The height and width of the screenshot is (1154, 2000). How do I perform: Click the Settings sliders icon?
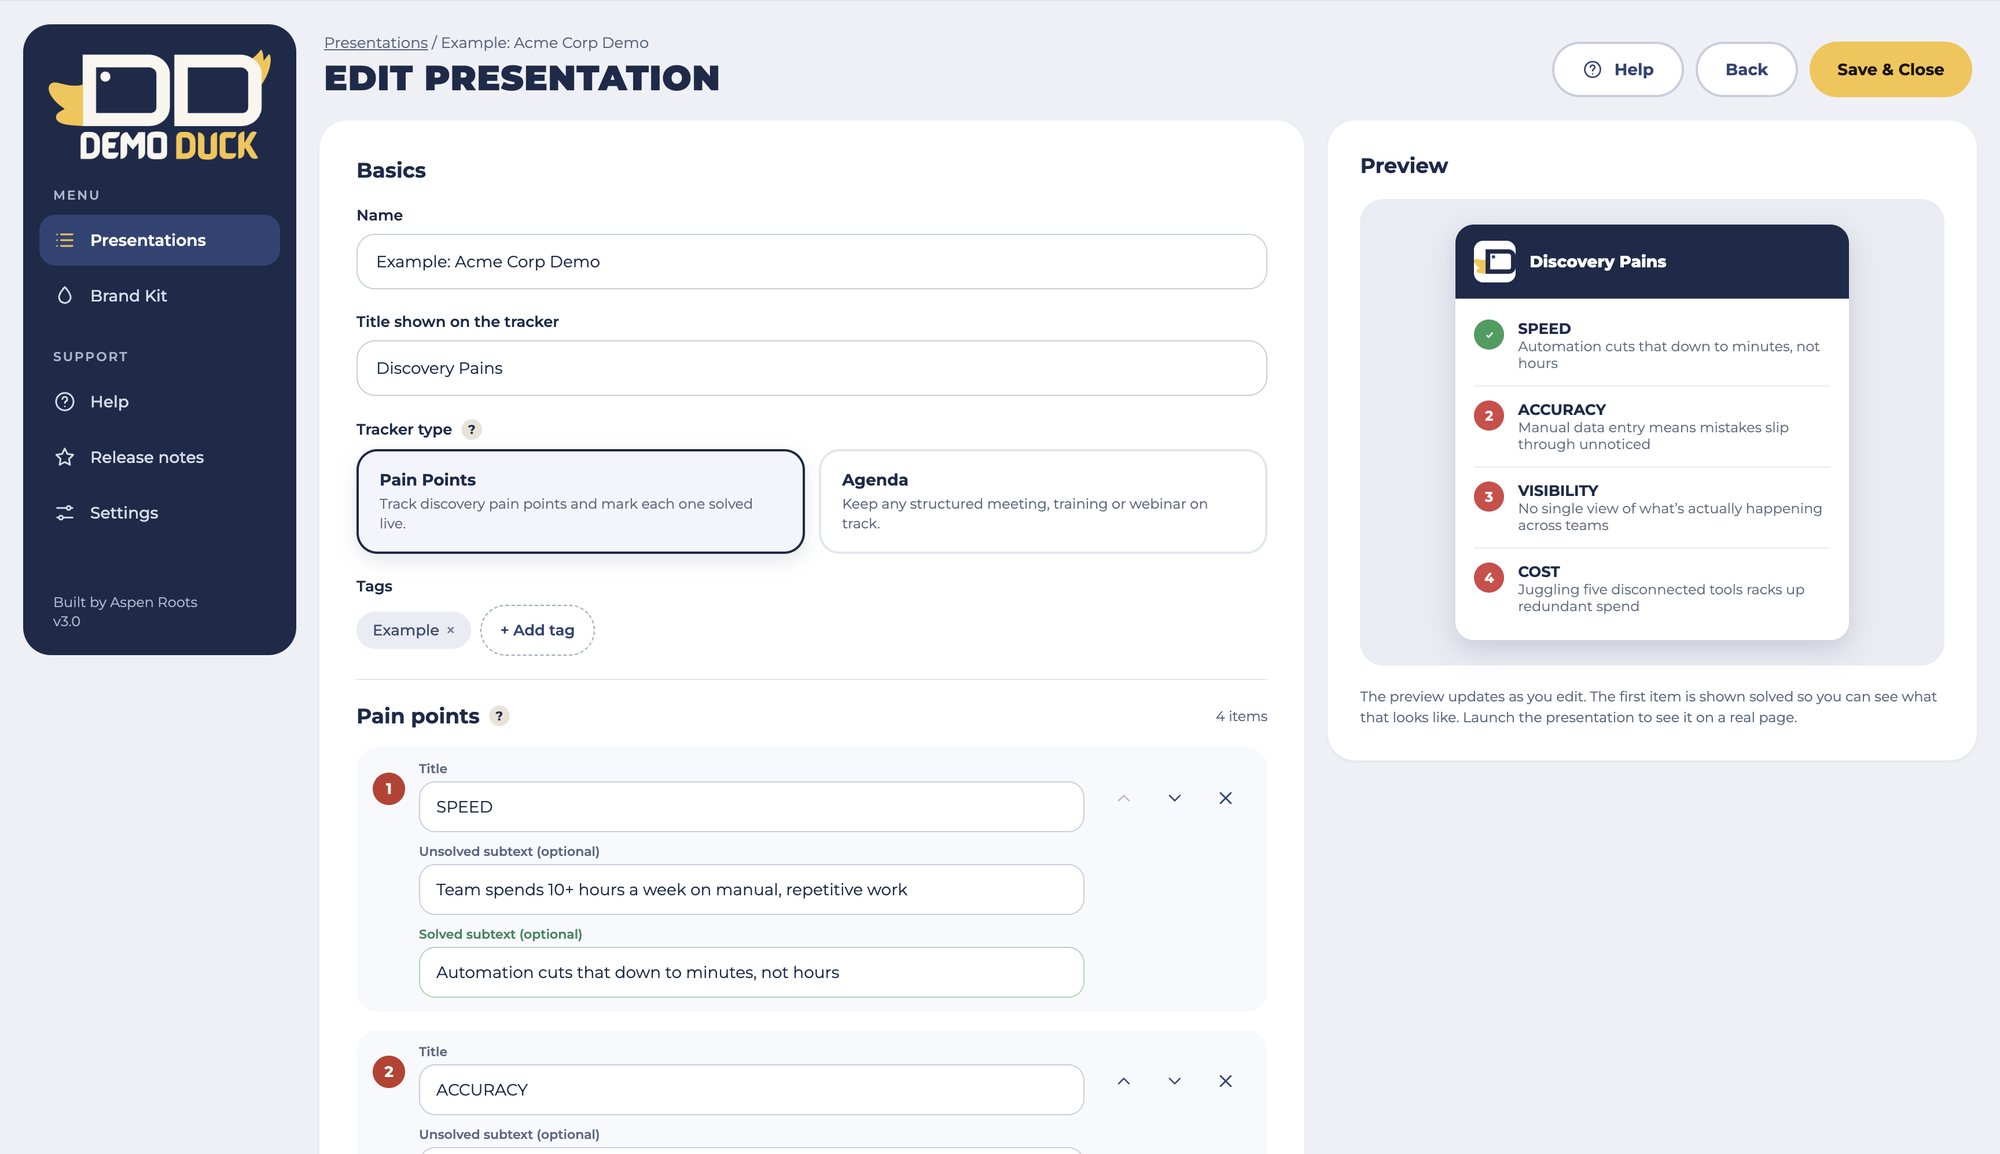click(x=65, y=512)
